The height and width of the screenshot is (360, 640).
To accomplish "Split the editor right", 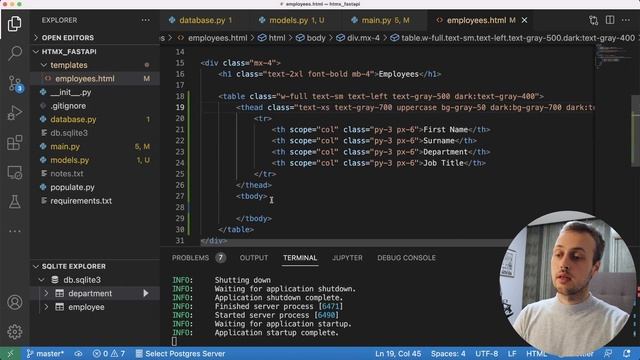I will click(x=610, y=20).
